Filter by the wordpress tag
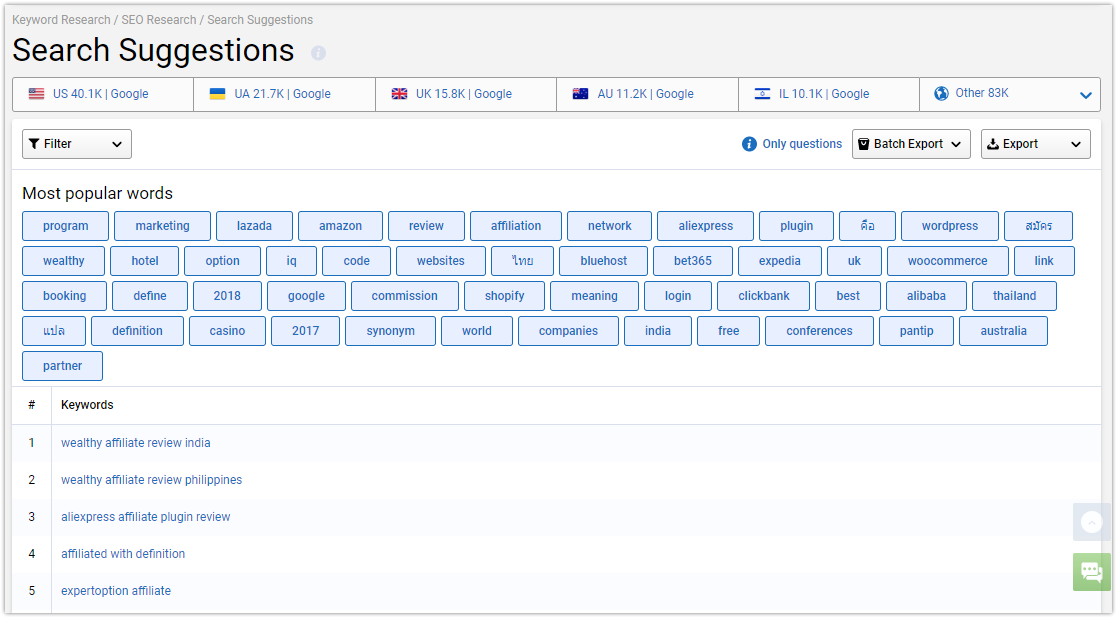Image resolution: width=1117 pixels, height=618 pixels. (x=950, y=226)
